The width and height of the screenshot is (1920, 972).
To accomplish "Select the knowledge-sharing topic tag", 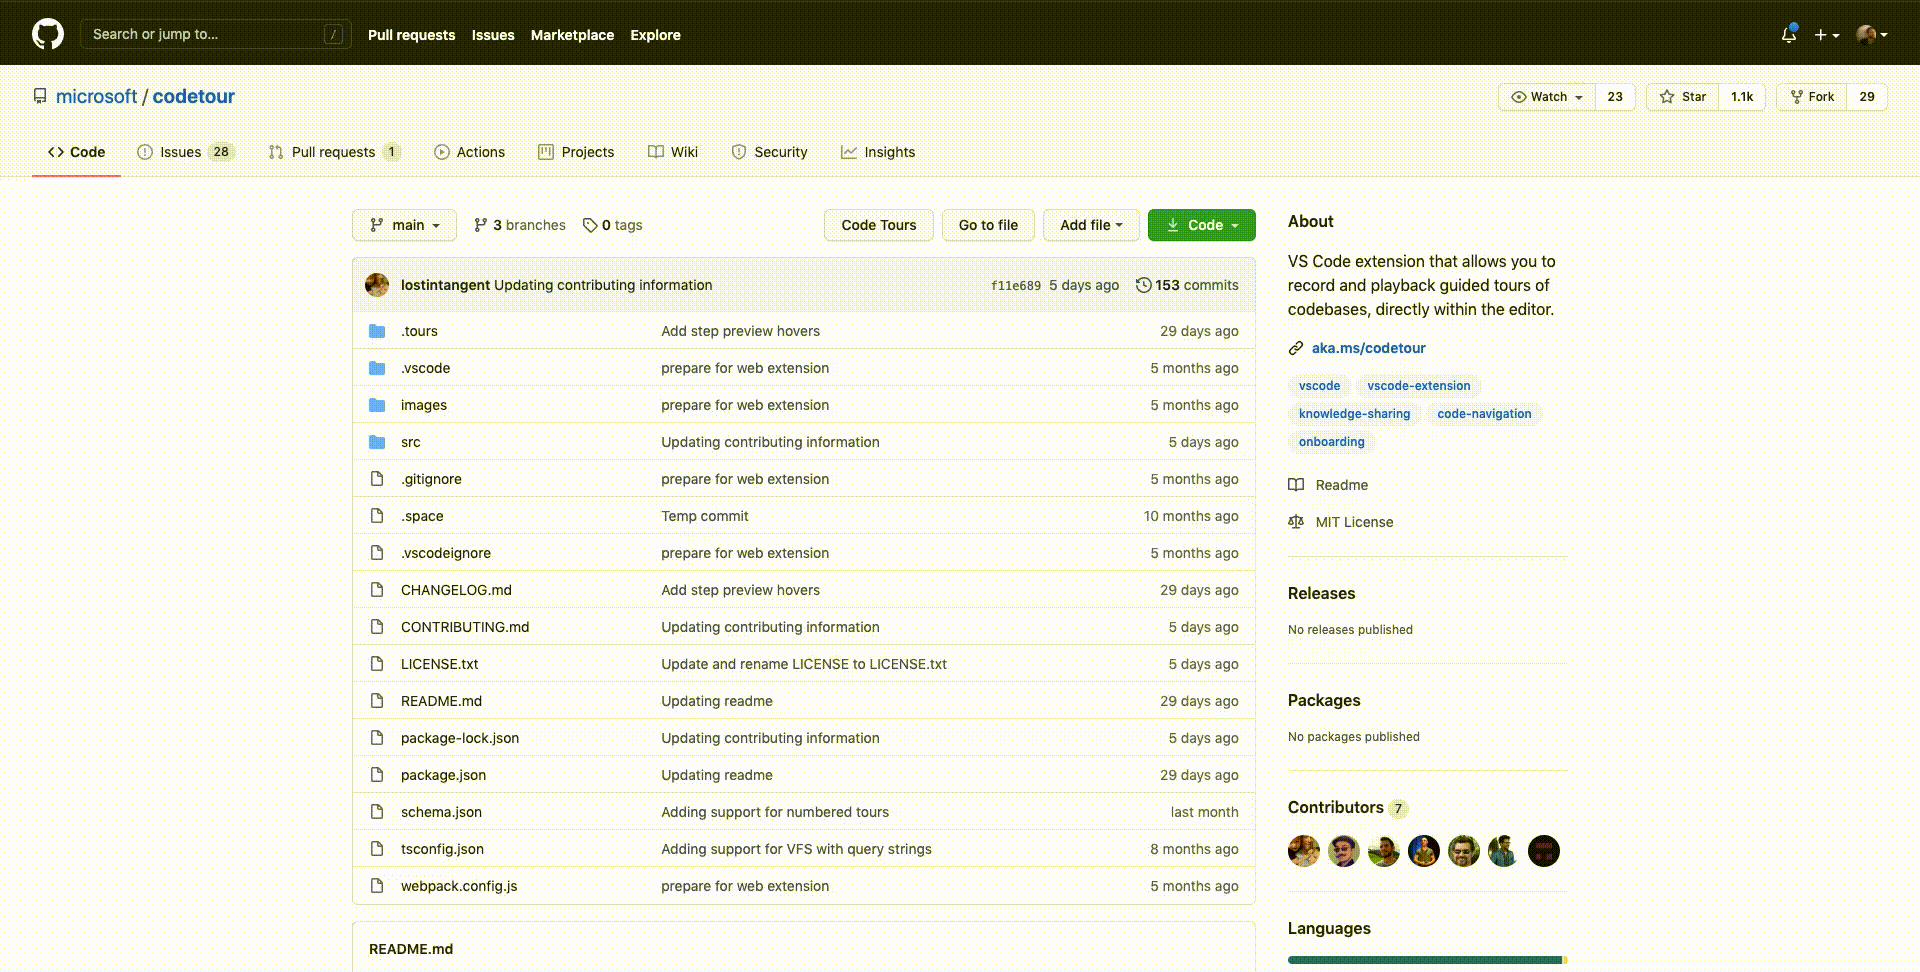I will pos(1354,414).
